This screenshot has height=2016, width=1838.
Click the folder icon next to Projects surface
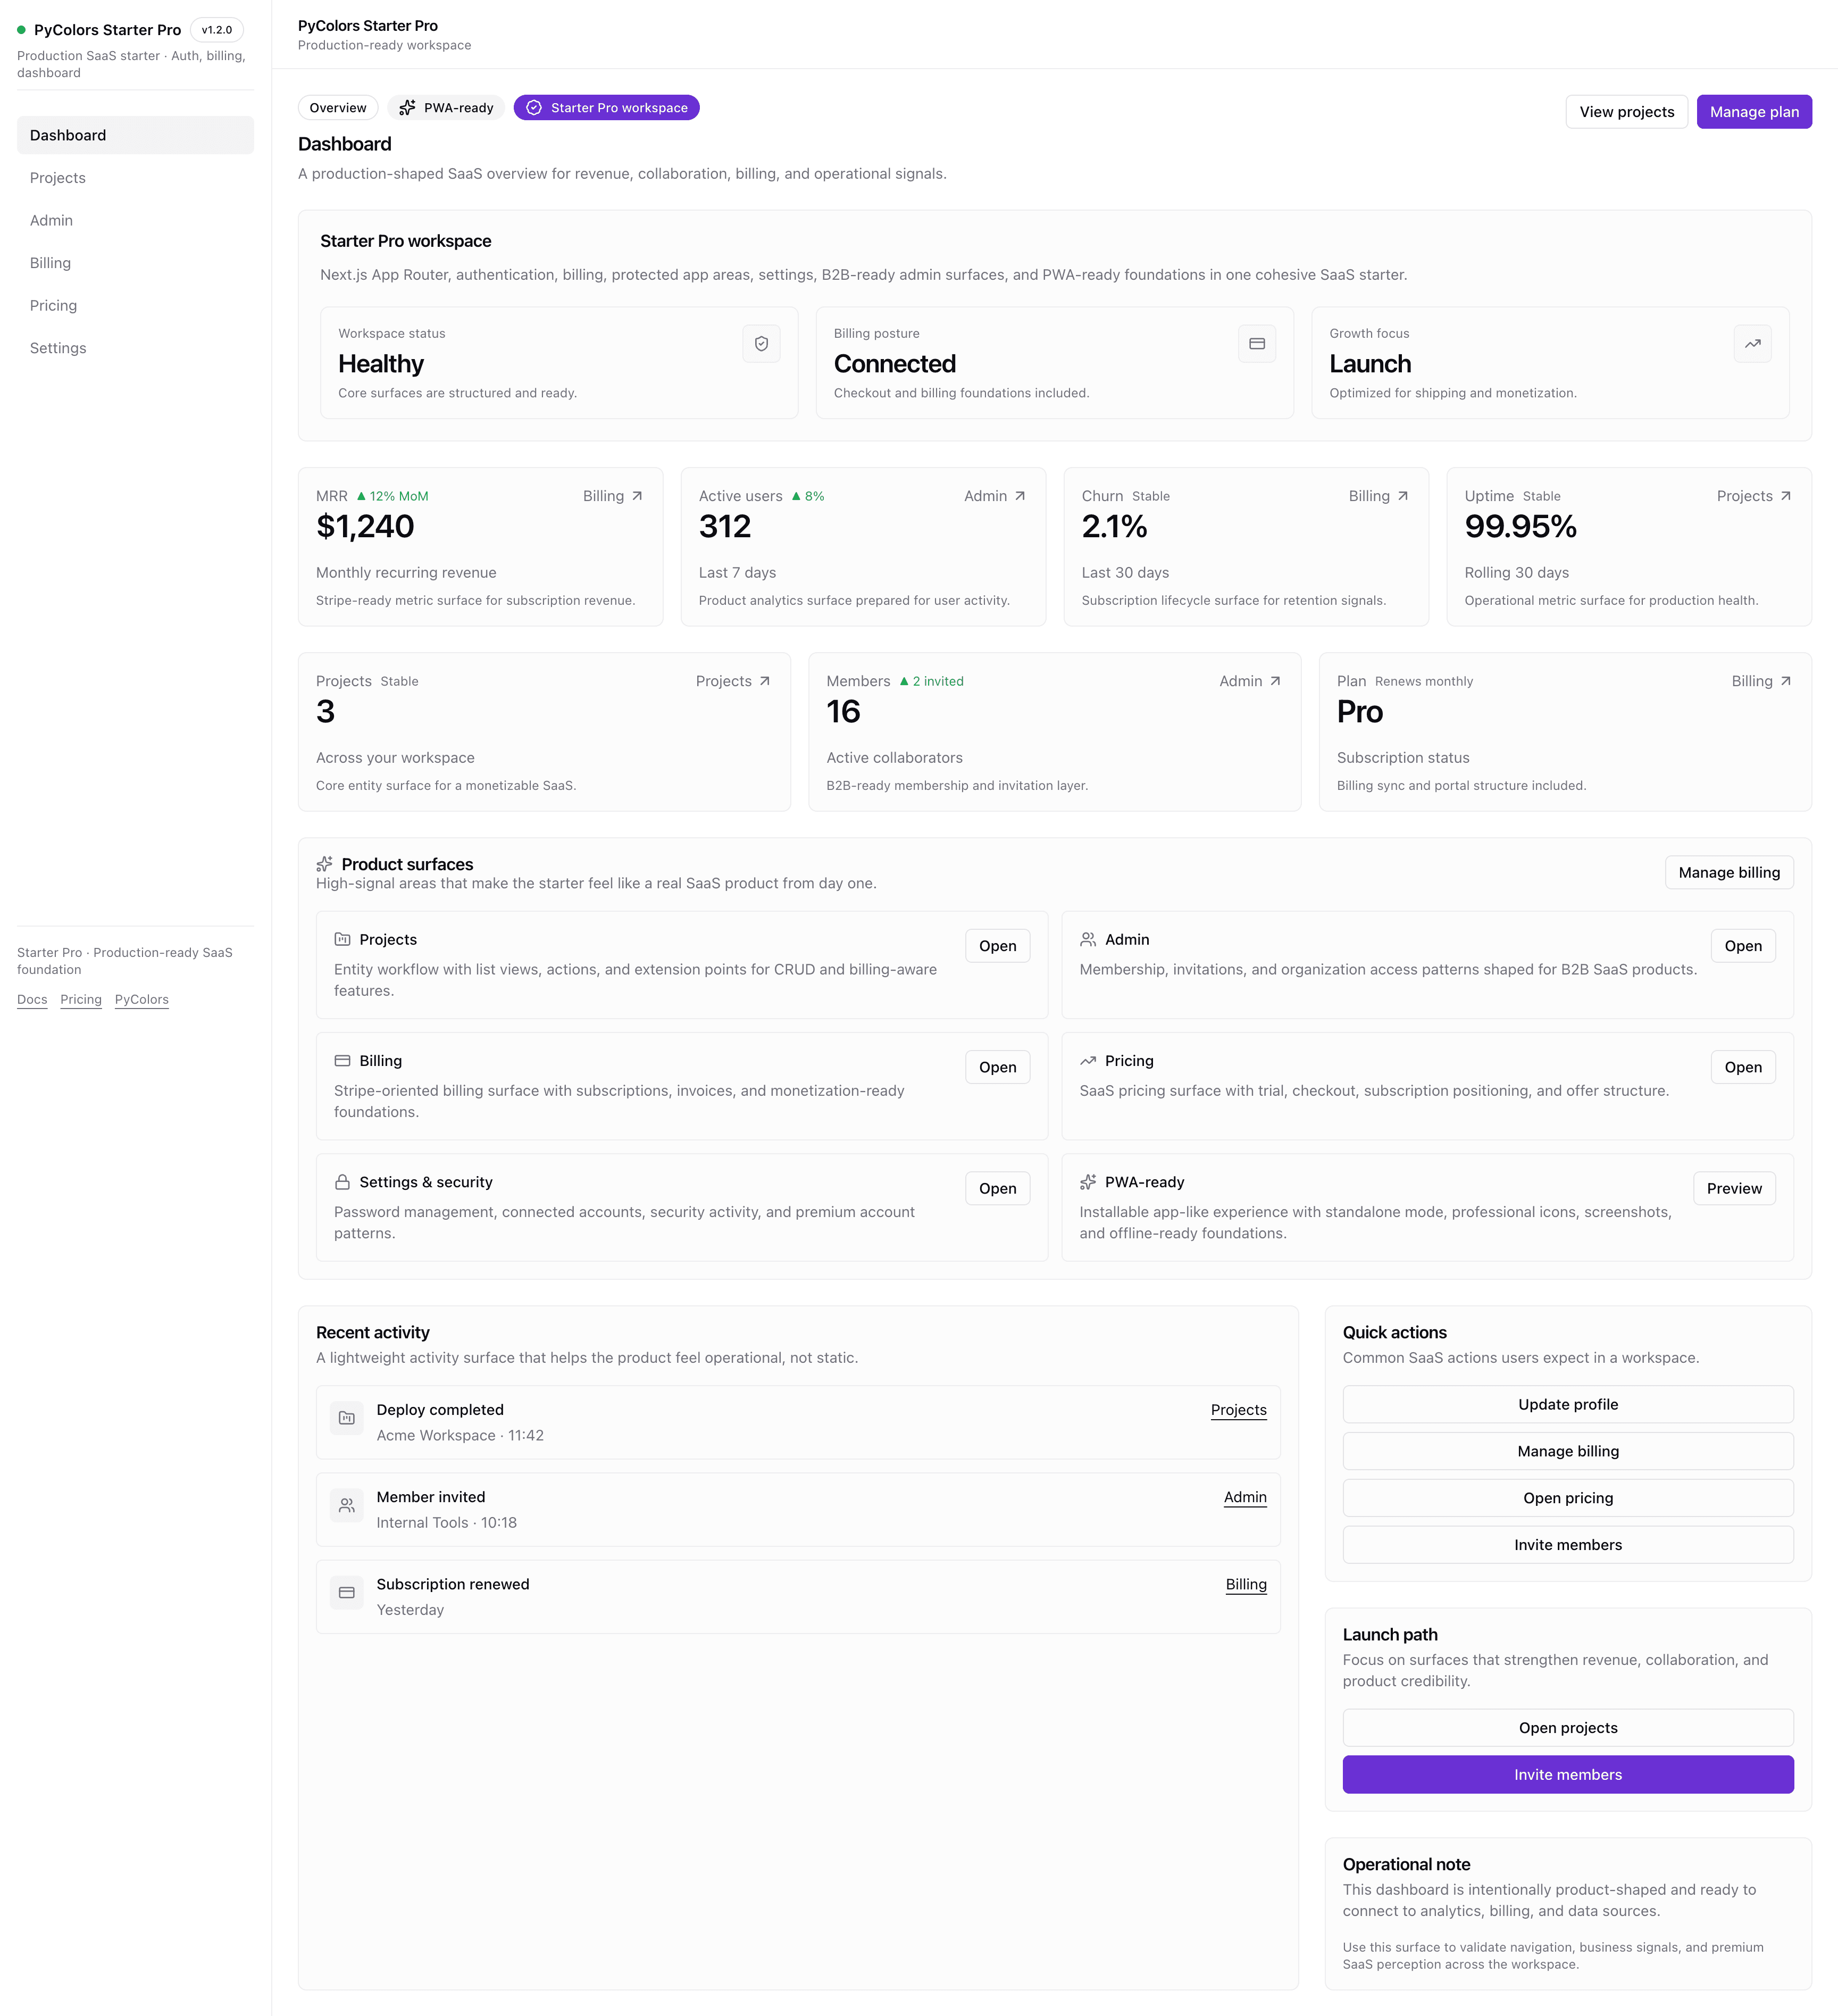point(342,939)
